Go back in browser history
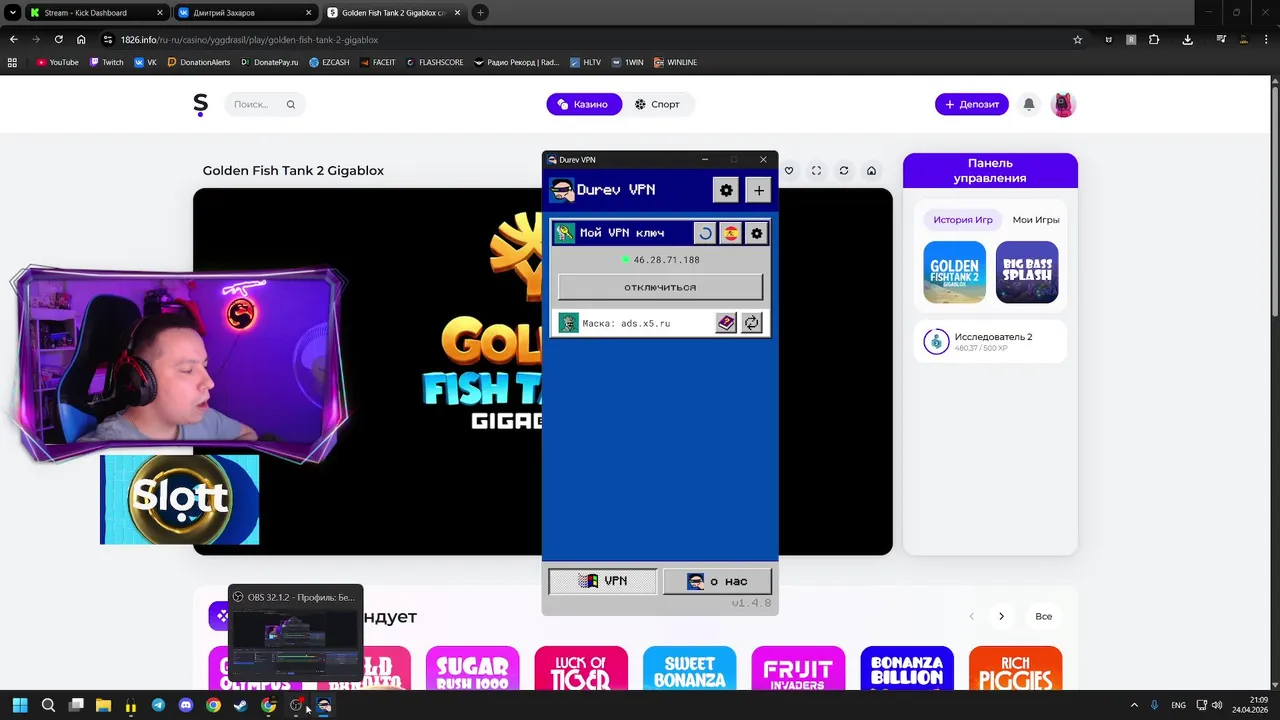 click(x=13, y=40)
